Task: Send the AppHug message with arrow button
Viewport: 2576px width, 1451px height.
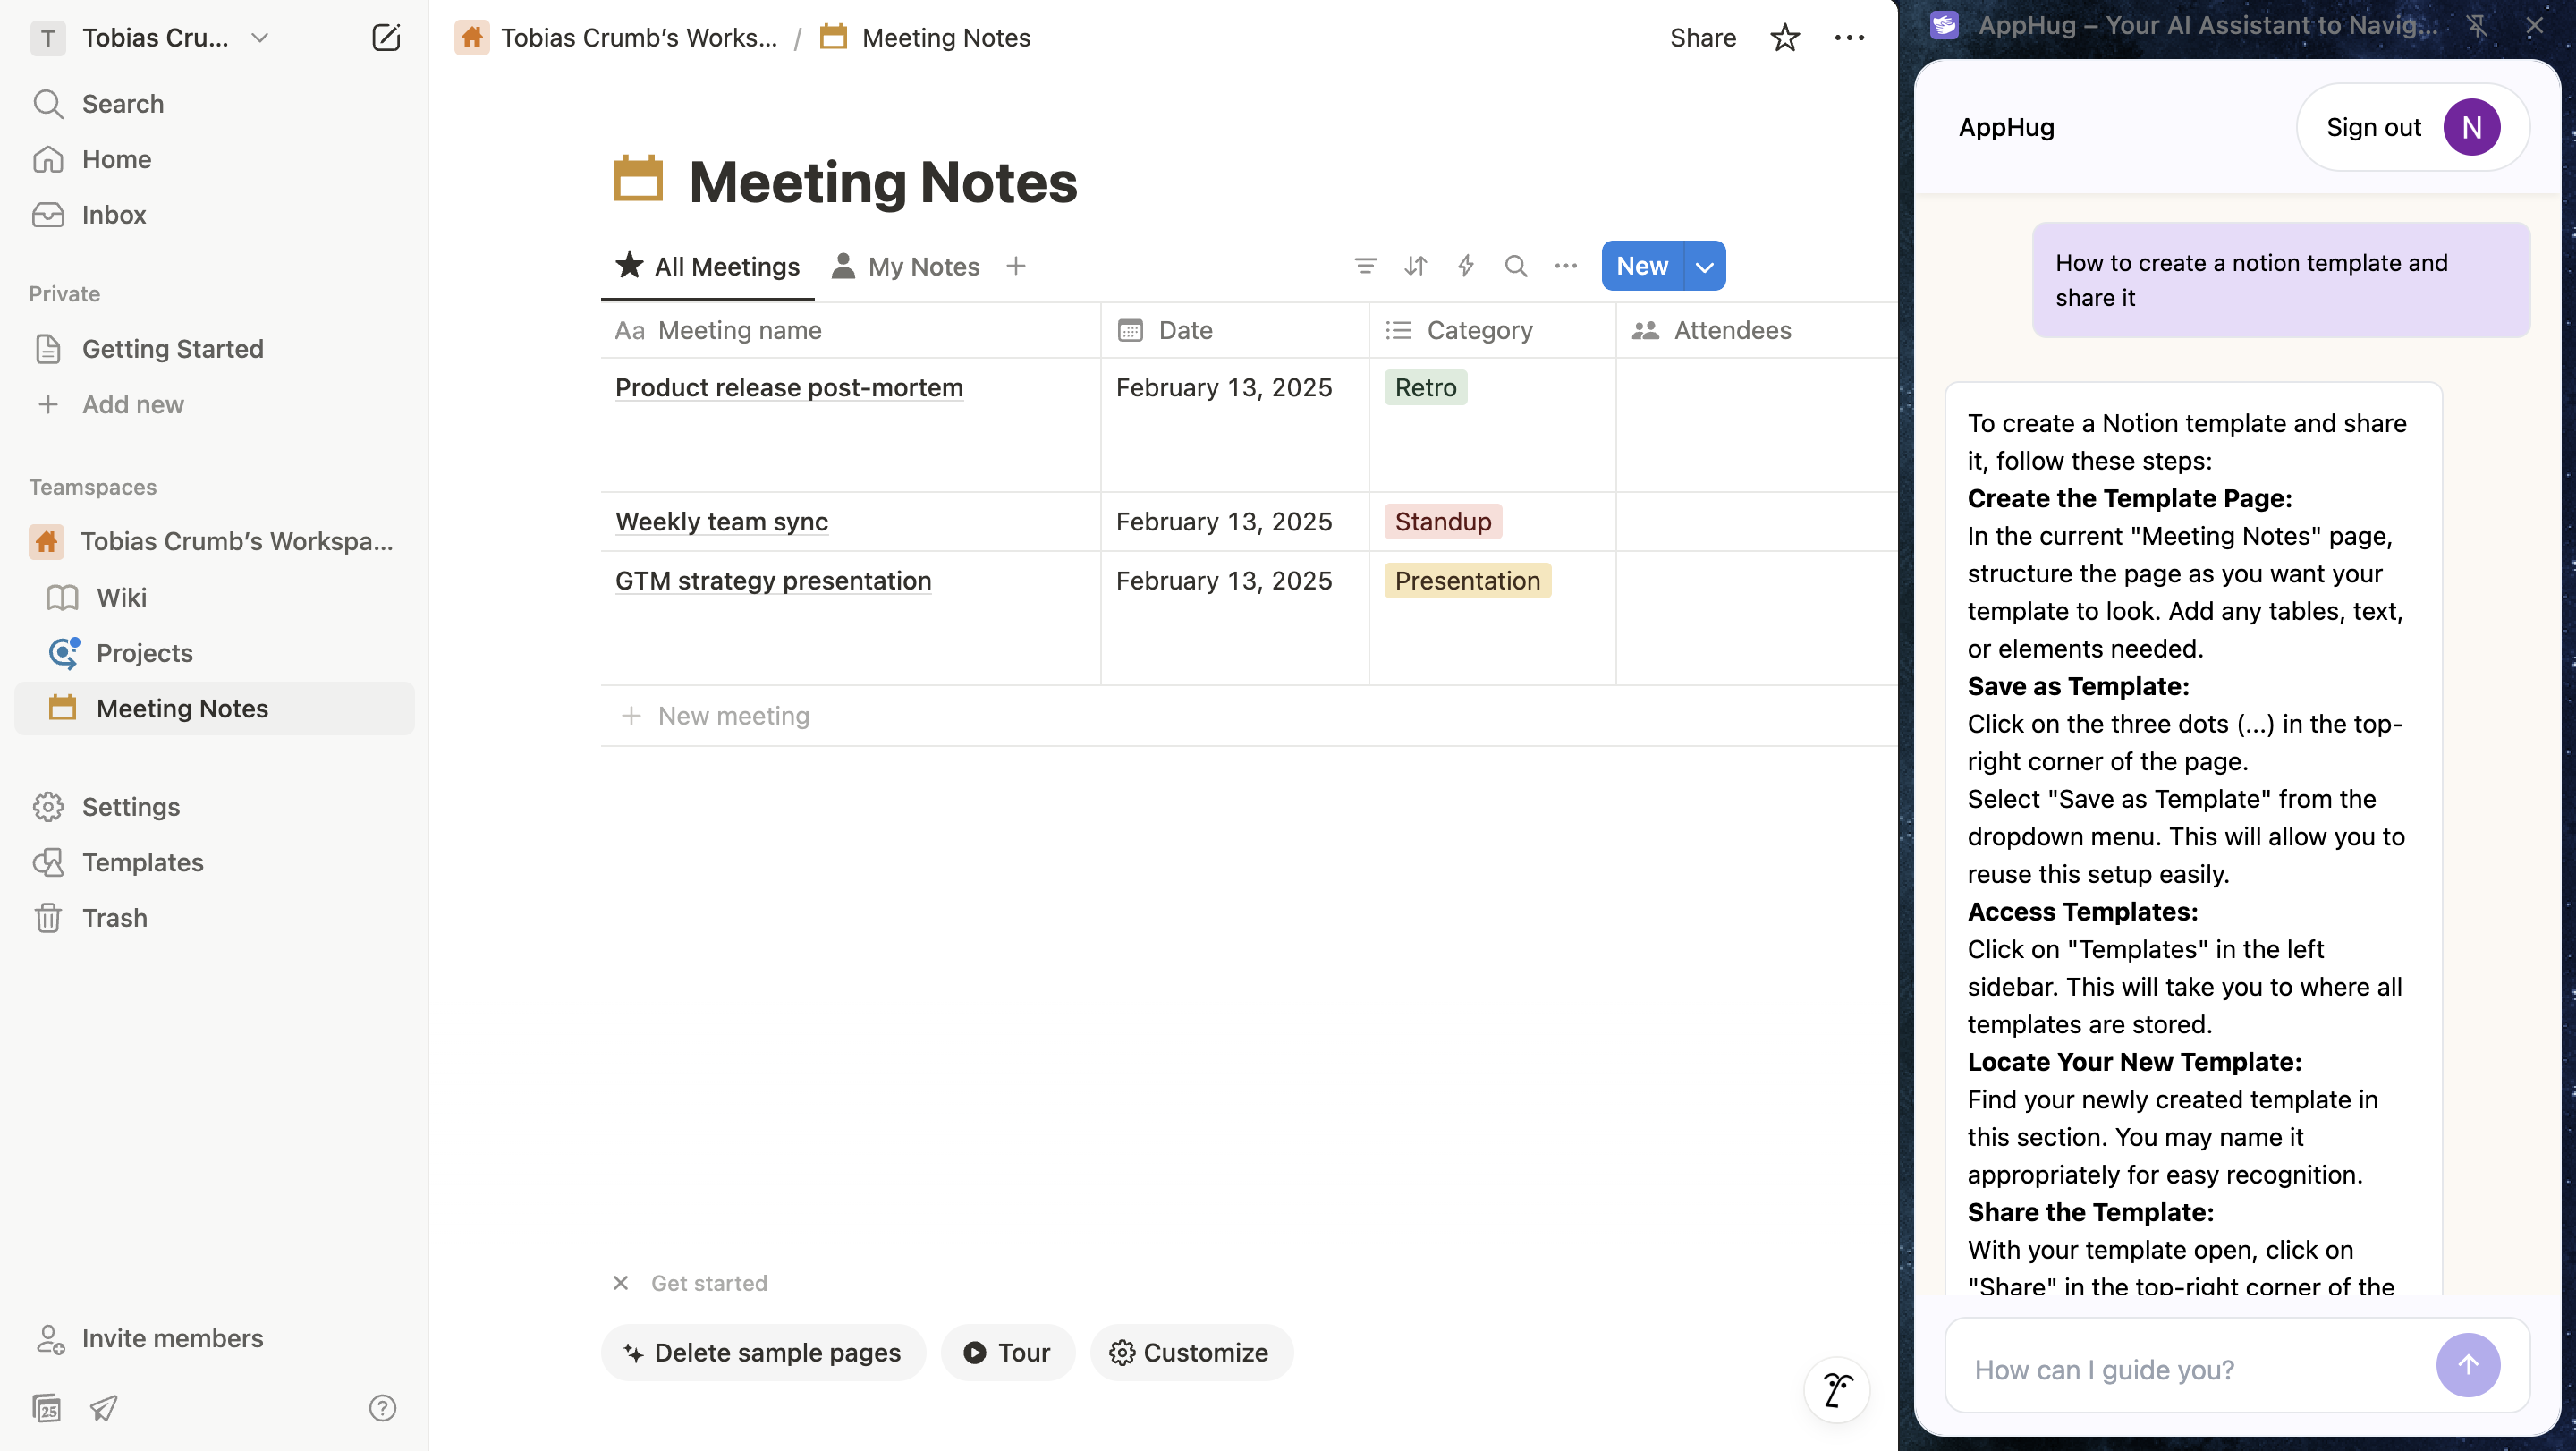Action: click(x=2467, y=1365)
